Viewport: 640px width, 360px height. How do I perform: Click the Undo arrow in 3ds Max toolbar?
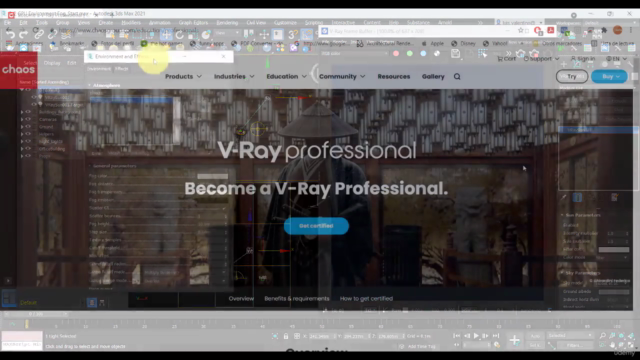click(10, 34)
